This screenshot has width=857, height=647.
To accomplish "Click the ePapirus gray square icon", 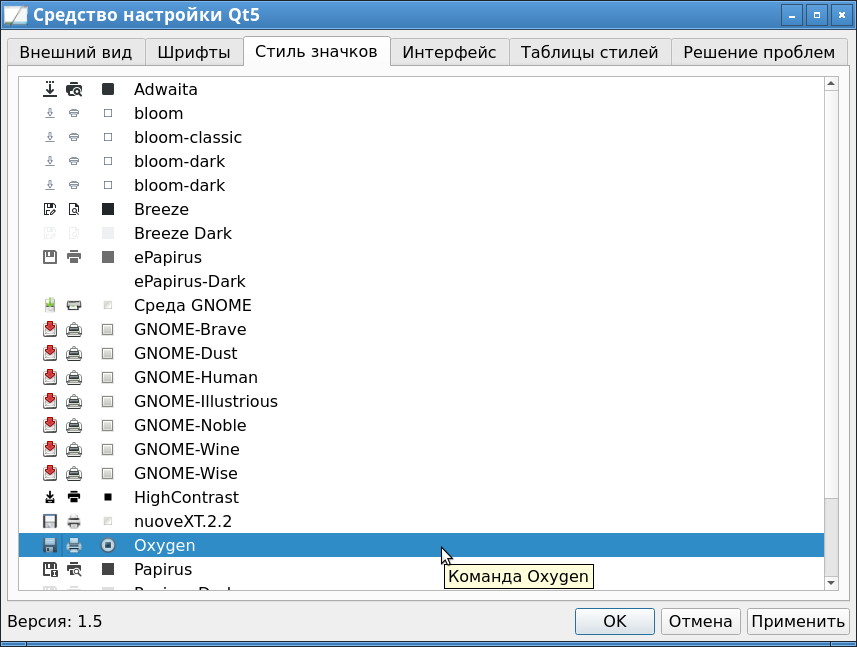I will [x=108, y=257].
